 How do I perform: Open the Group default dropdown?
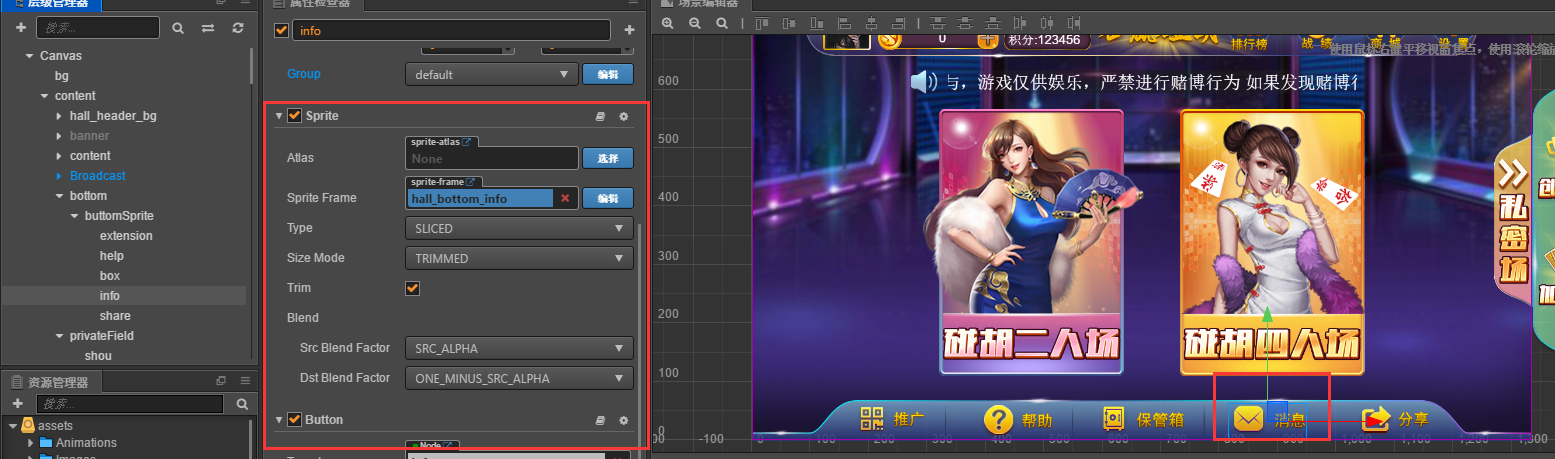point(491,74)
